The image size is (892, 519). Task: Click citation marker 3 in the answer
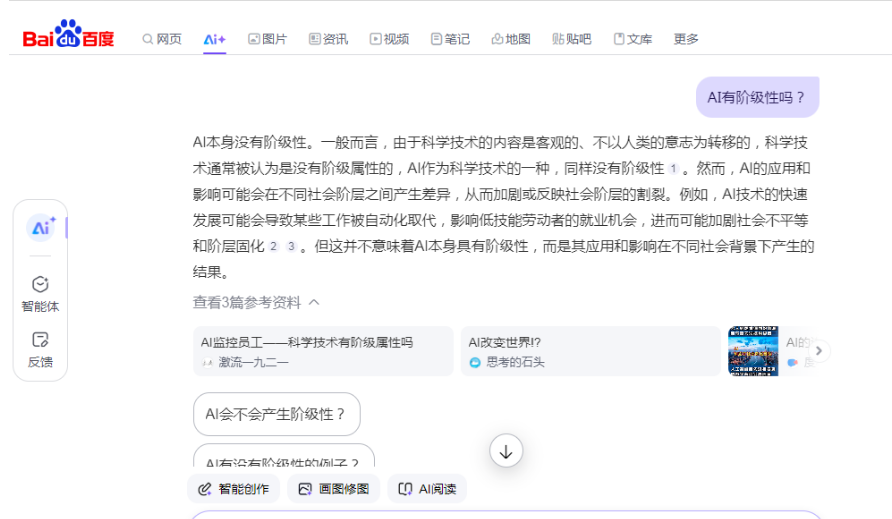coord(290,246)
